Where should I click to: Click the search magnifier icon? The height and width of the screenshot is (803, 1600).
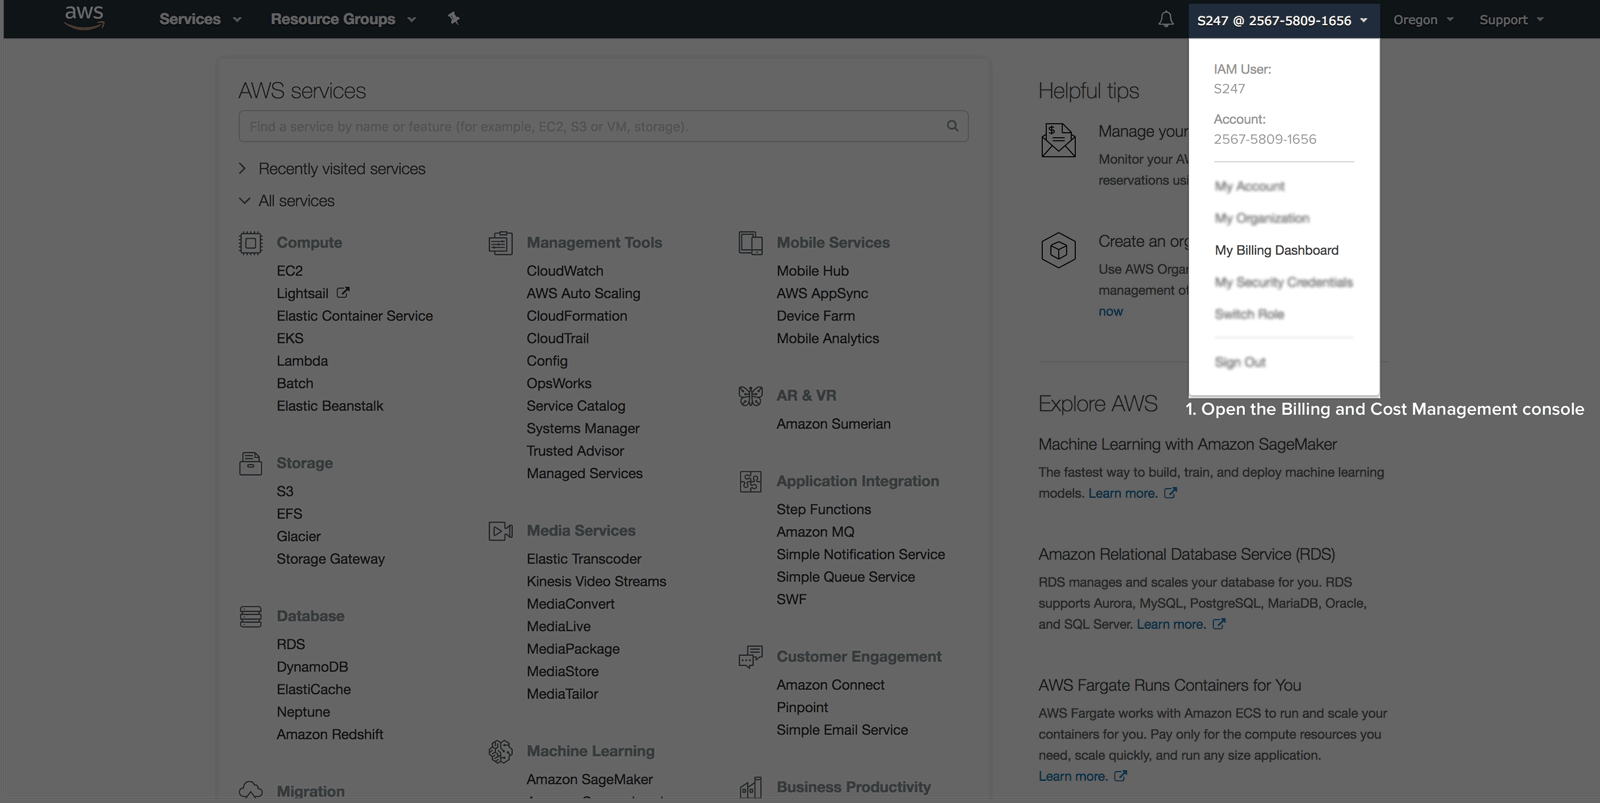tap(952, 126)
